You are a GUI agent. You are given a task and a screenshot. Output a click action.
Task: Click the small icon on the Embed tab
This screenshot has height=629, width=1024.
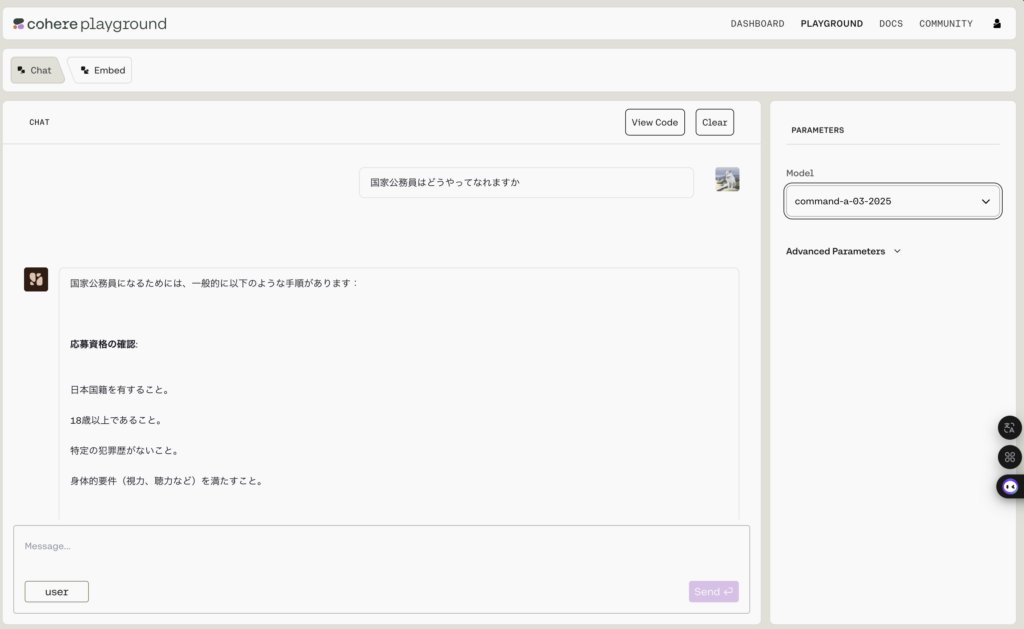click(x=85, y=70)
